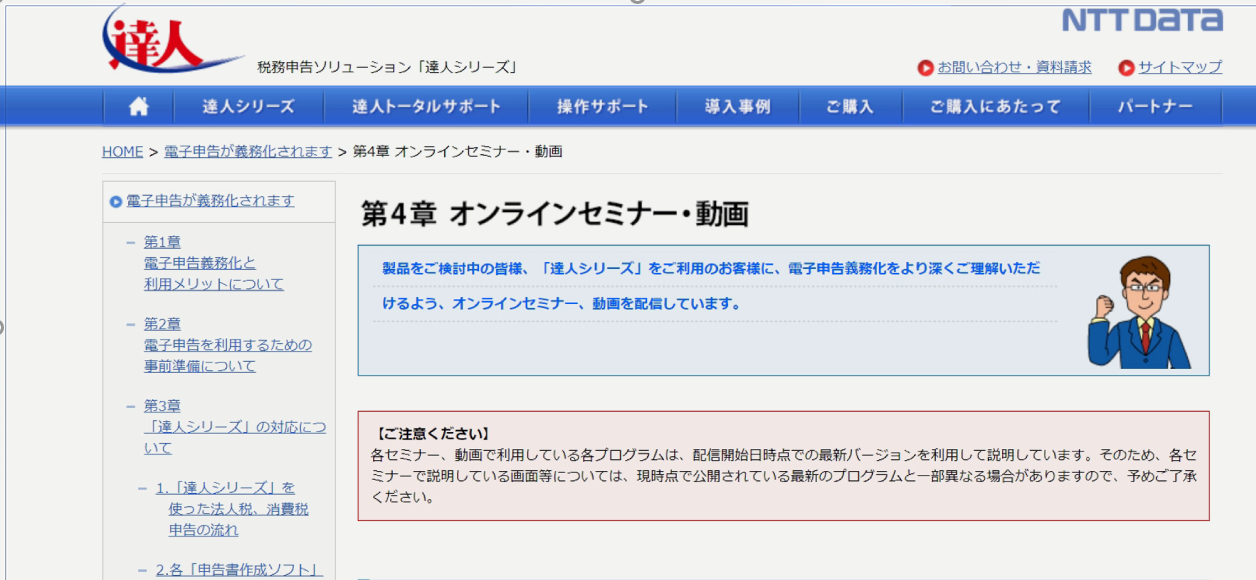This screenshot has height=580, width=1256.
Task: Open 達人シリーズ menu
Action: (249, 106)
